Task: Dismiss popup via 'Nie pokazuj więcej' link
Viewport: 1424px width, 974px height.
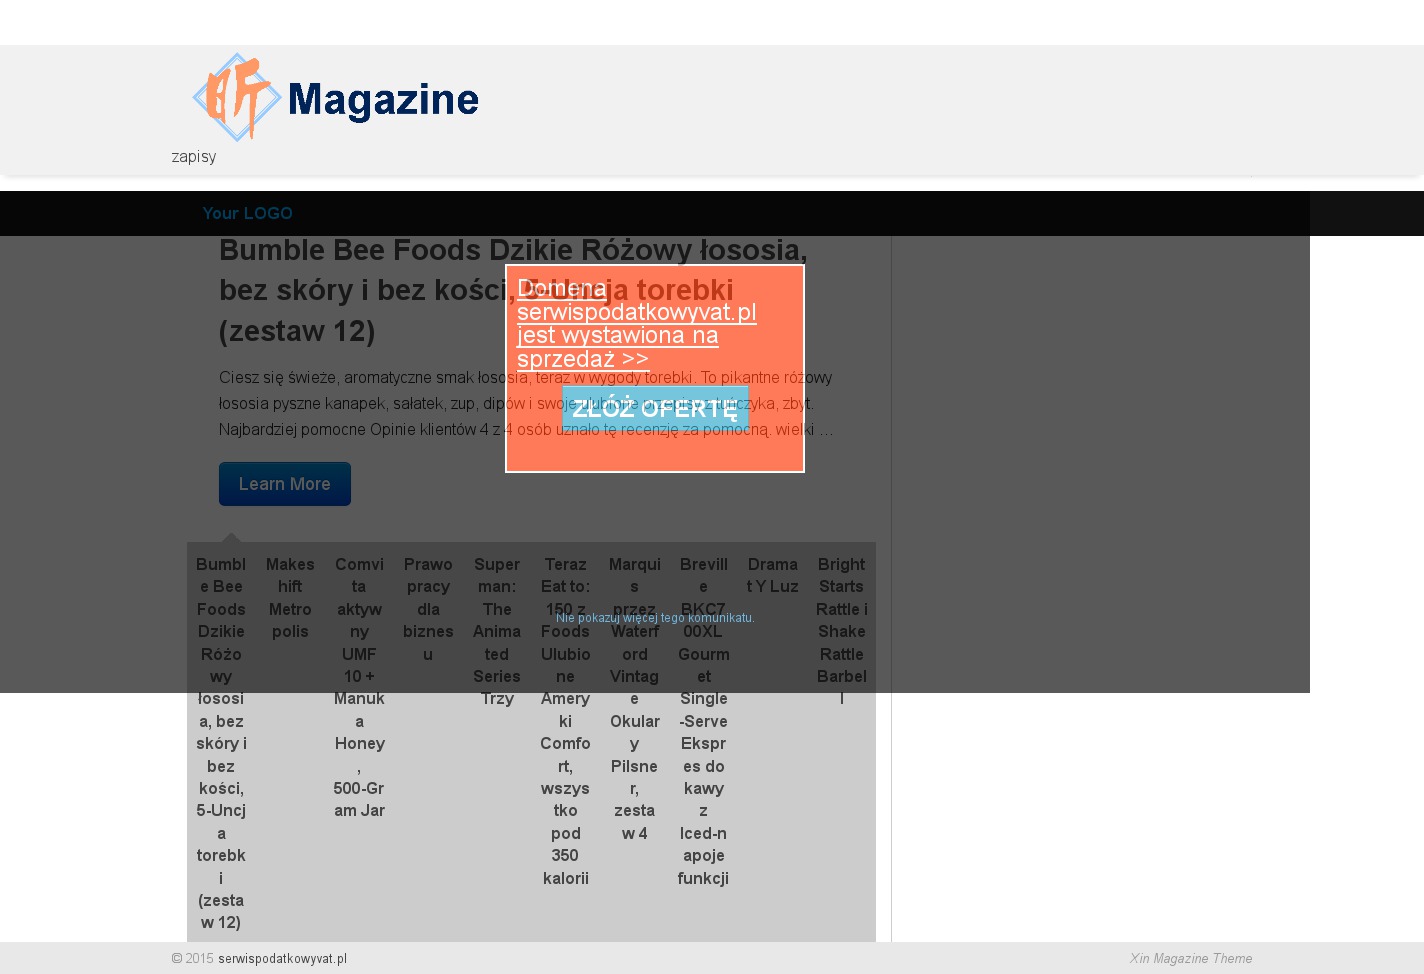Action: click(x=655, y=618)
